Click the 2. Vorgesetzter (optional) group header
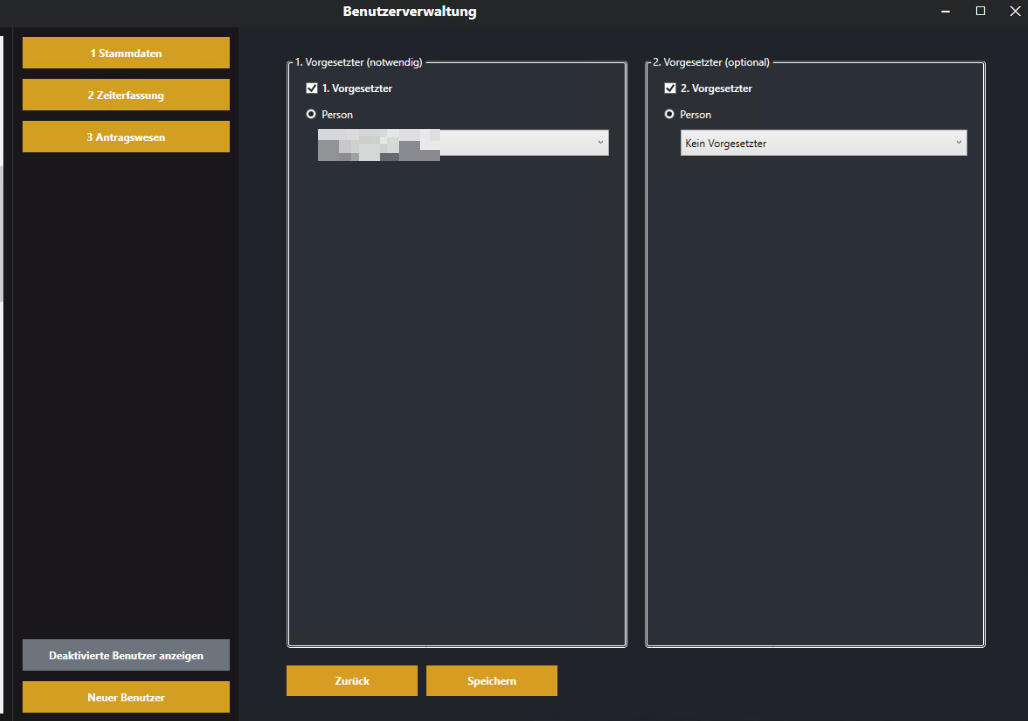 pos(711,62)
